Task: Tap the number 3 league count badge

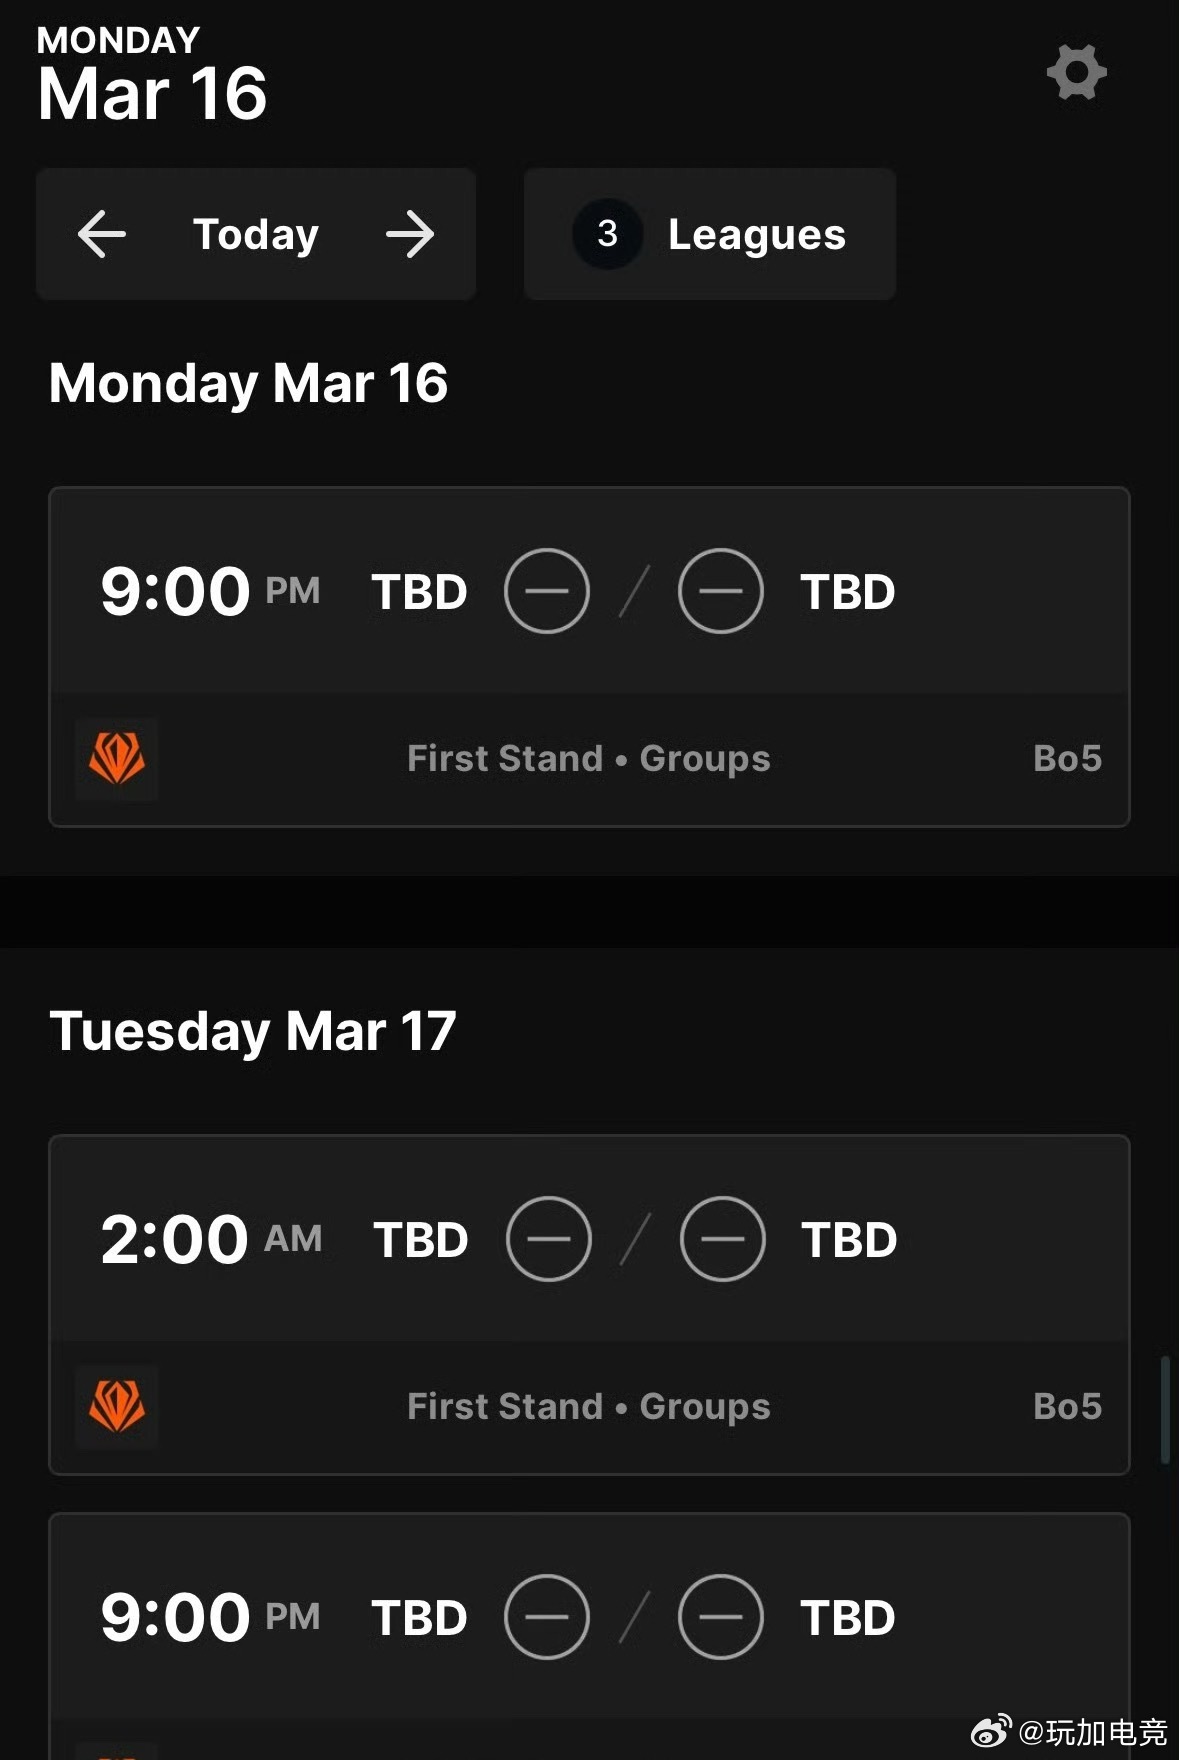Action: [607, 234]
